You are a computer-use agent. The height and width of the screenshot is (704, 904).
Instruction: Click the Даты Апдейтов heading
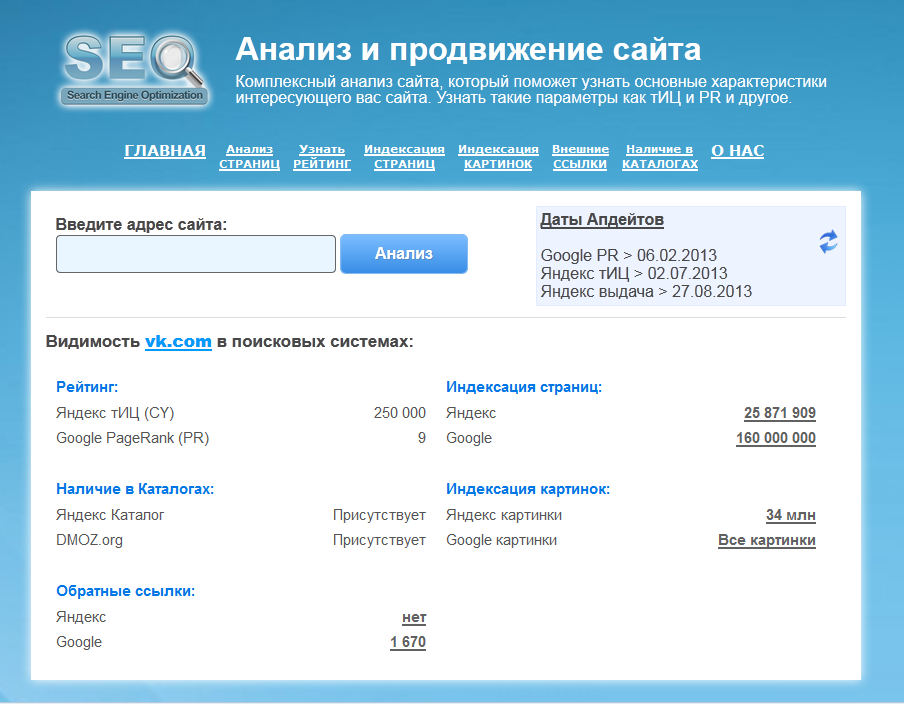(601, 220)
